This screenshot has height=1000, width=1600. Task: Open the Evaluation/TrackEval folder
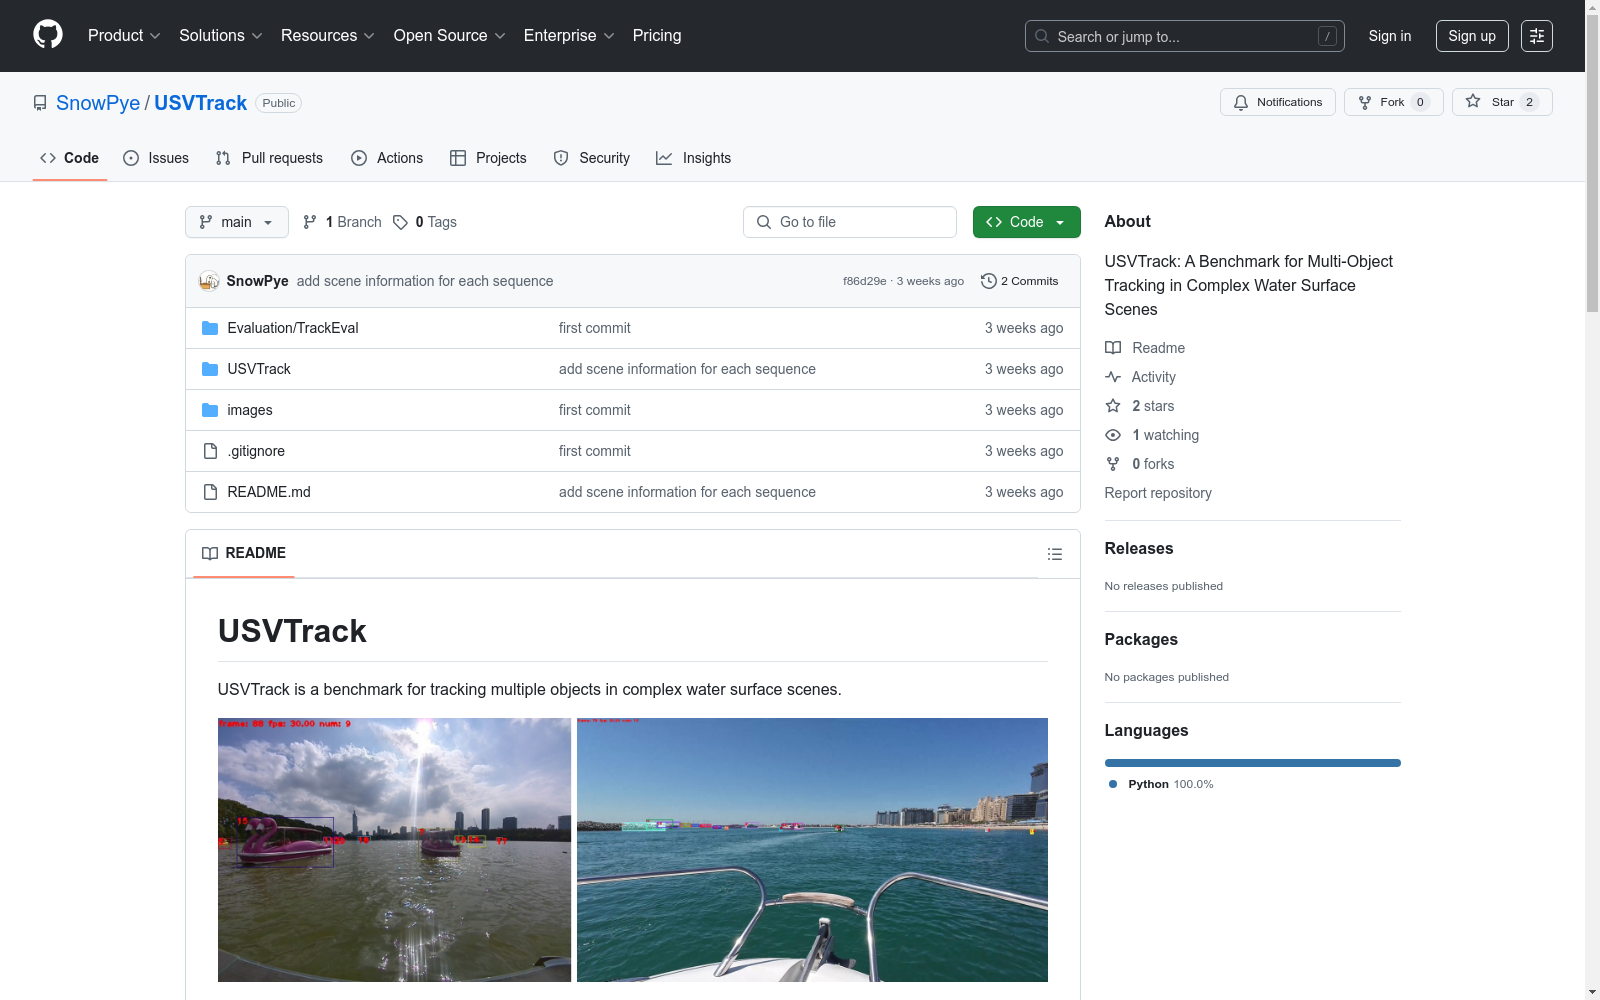[x=293, y=328]
